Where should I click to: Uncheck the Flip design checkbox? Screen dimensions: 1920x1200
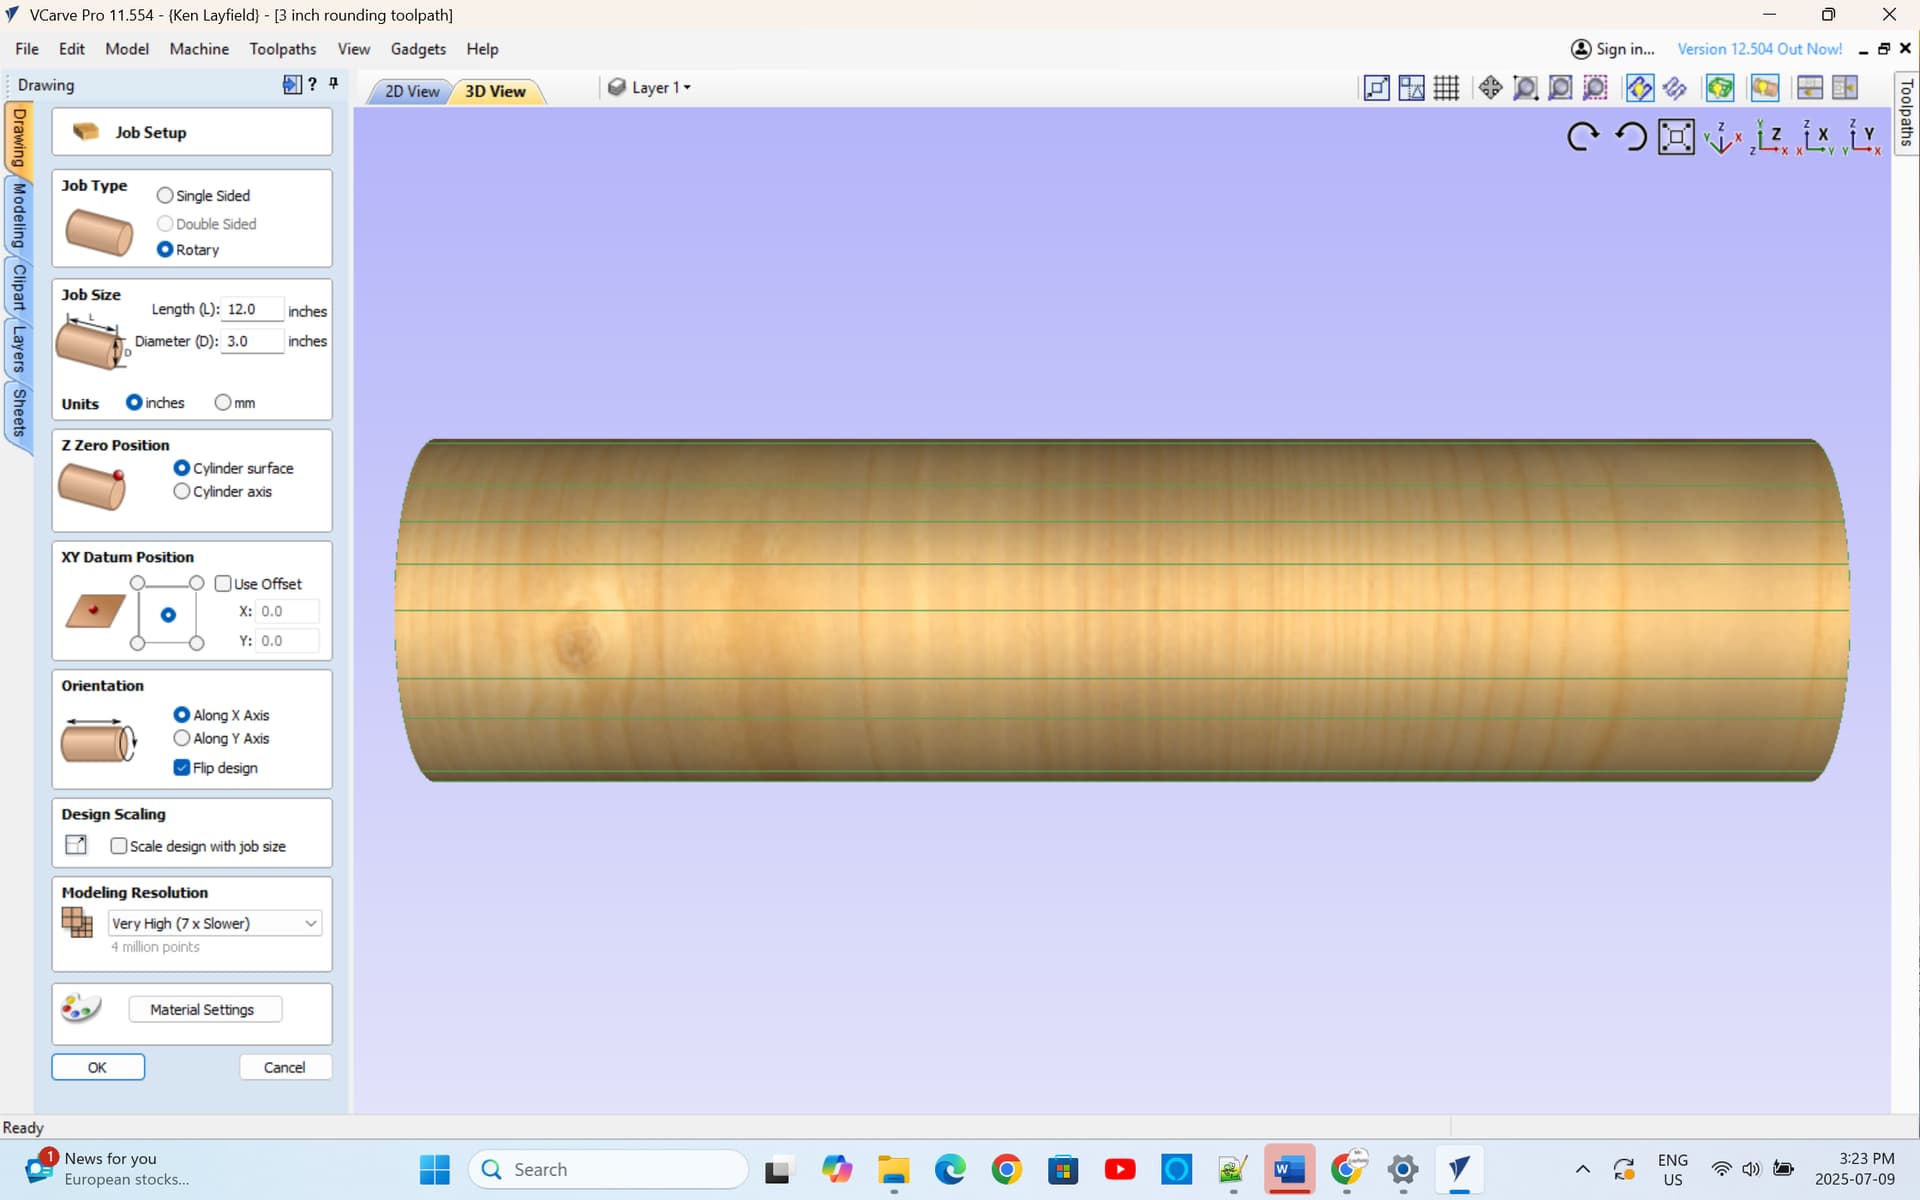point(182,768)
